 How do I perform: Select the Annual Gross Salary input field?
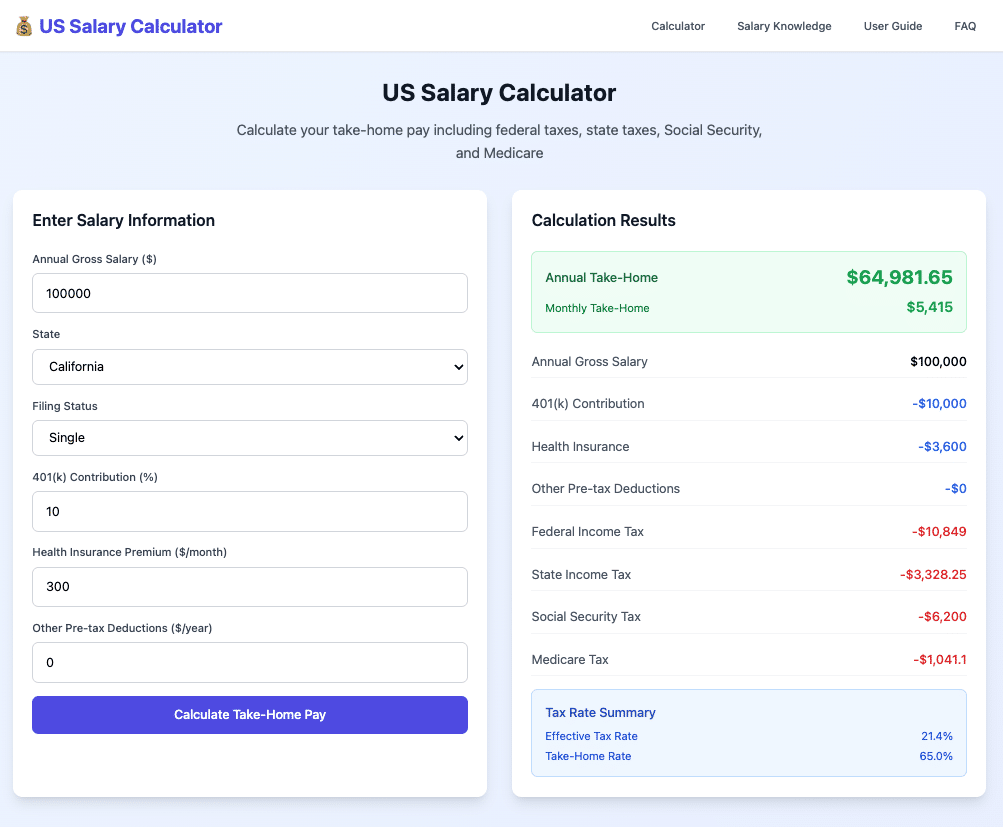pos(249,293)
